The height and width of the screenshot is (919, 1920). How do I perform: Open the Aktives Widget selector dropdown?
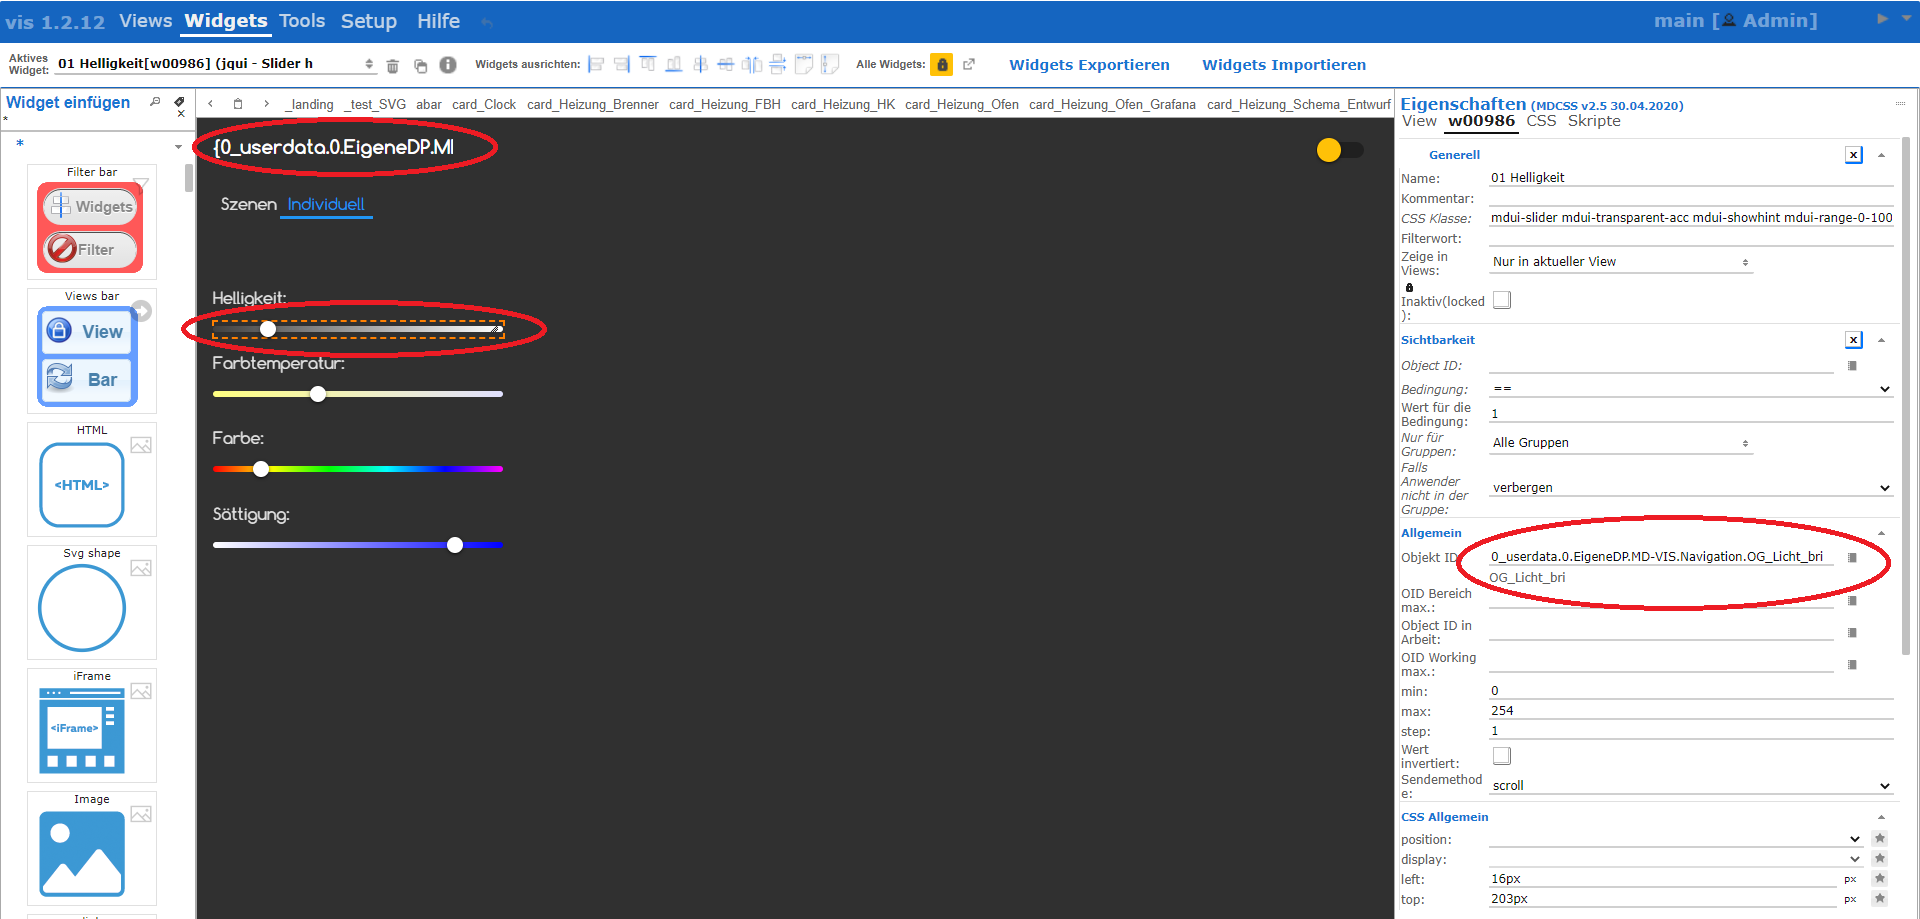[215, 64]
